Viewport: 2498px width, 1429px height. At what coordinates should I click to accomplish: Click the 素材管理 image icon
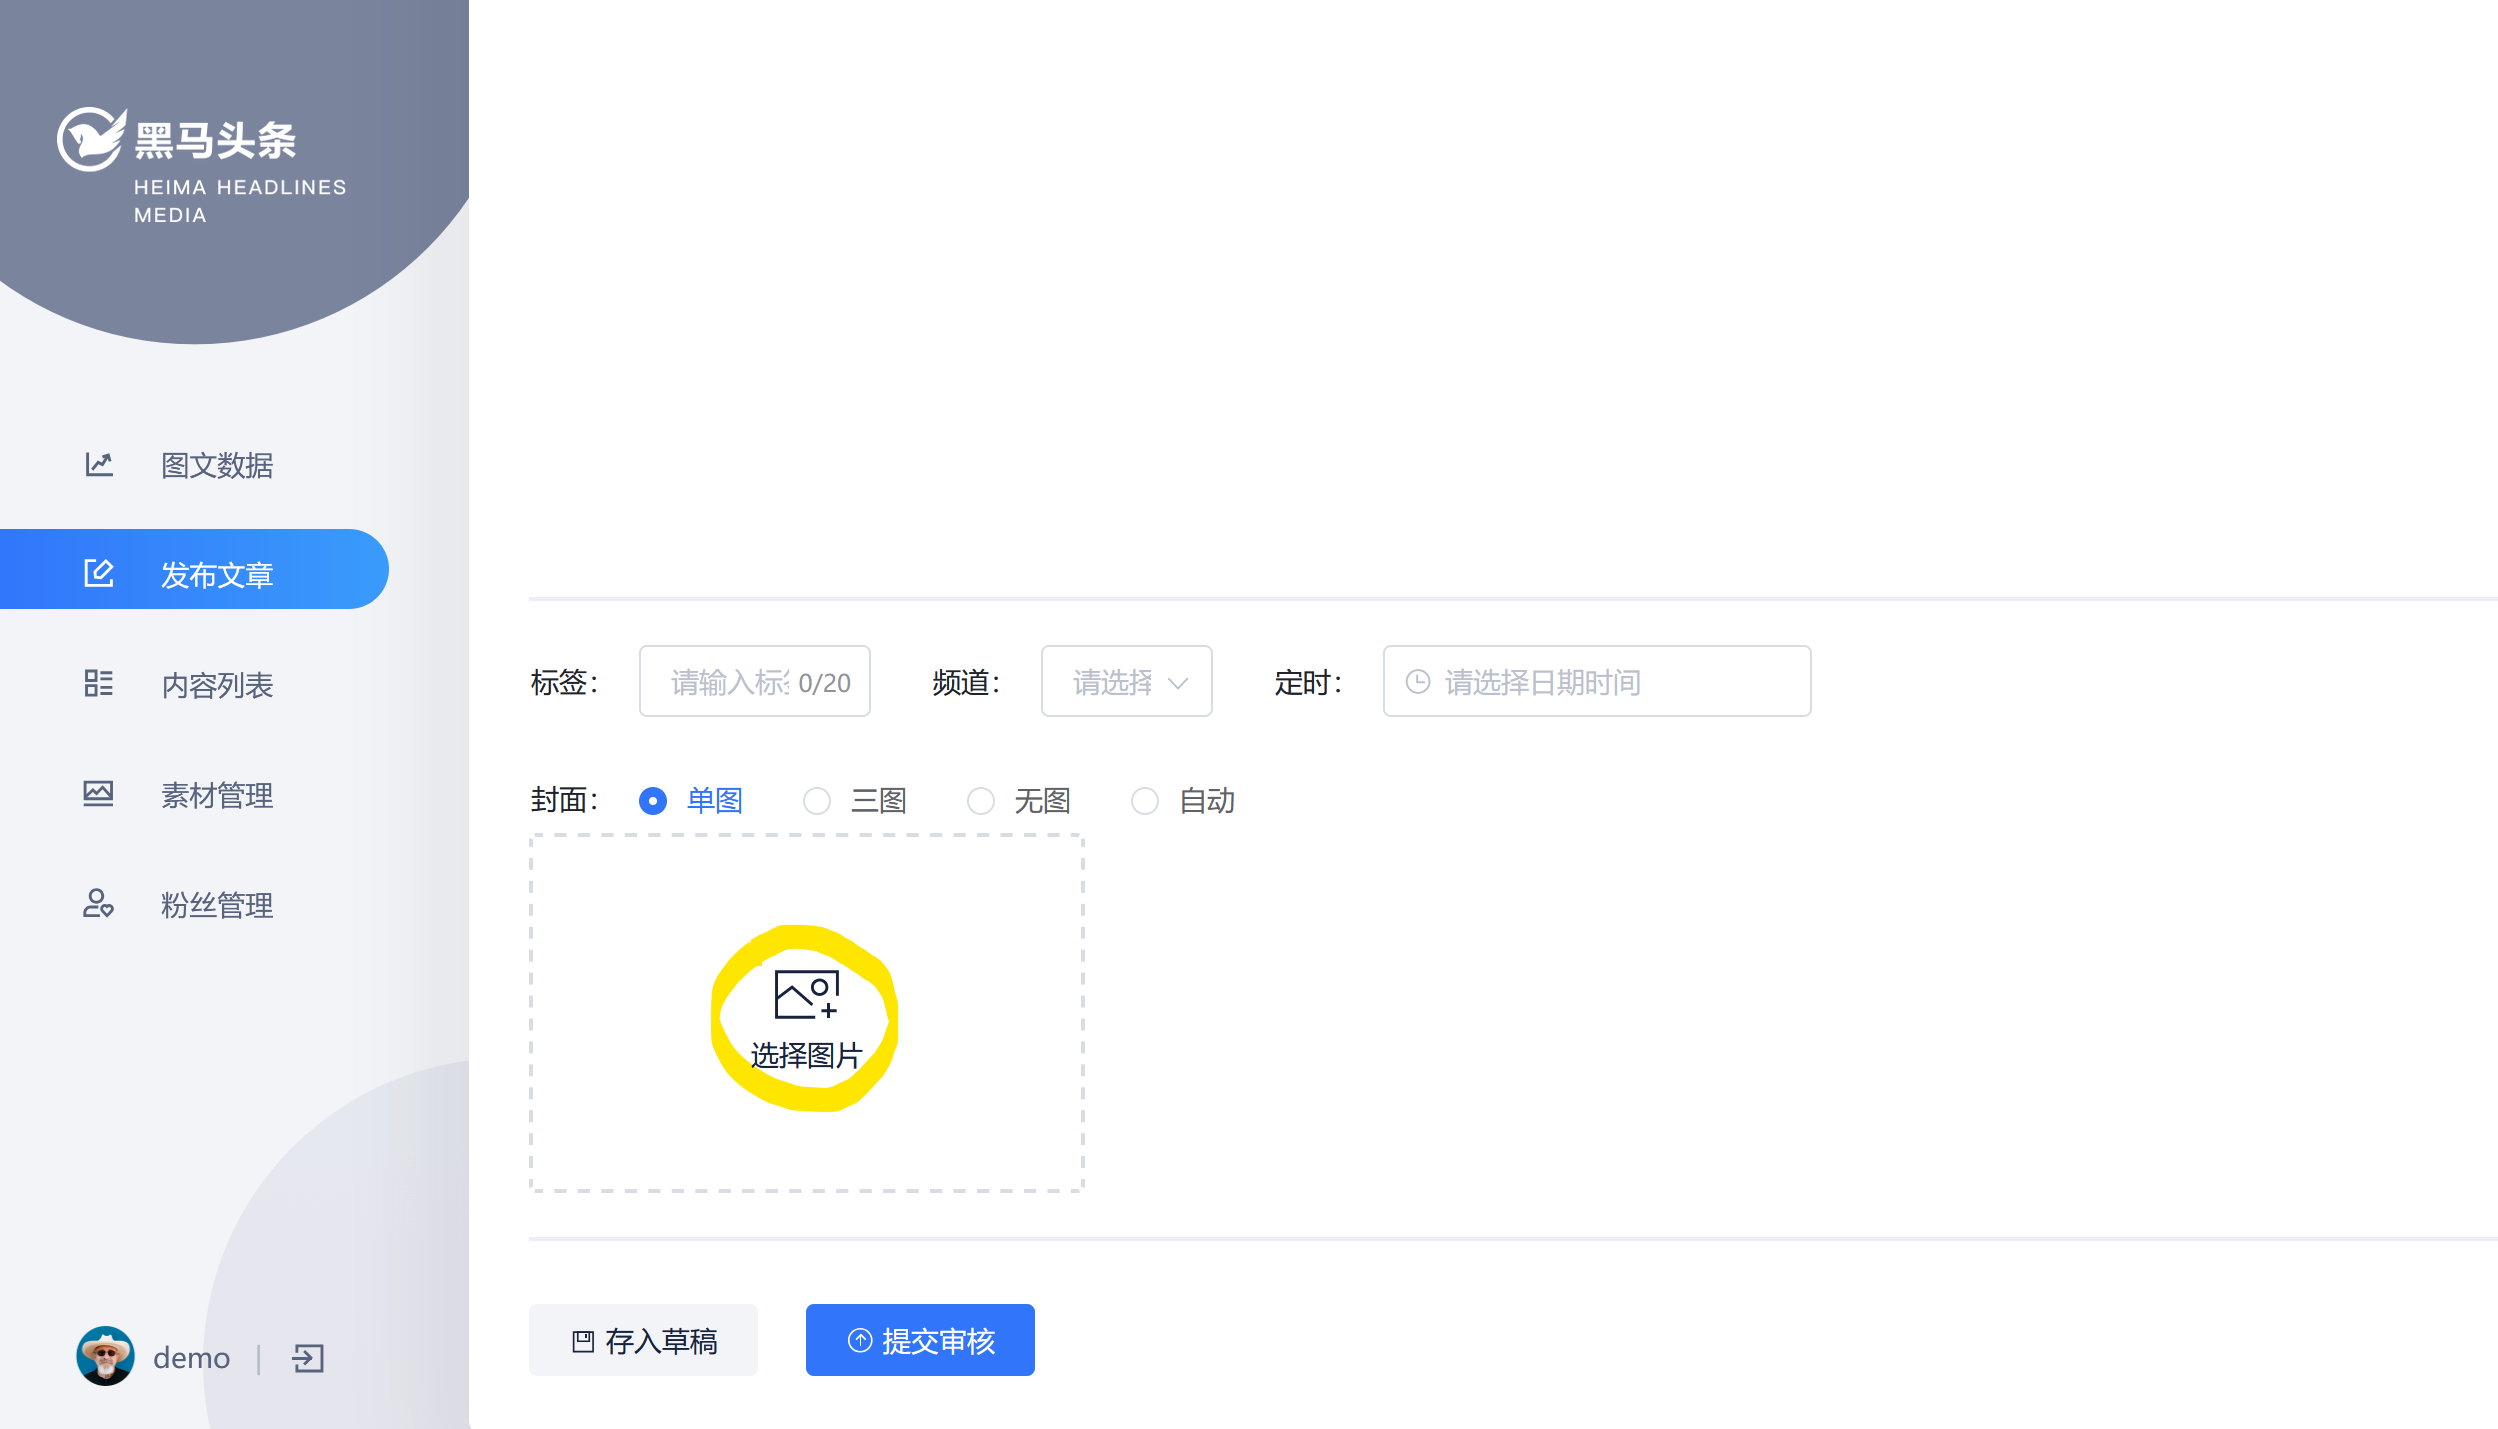99,793
